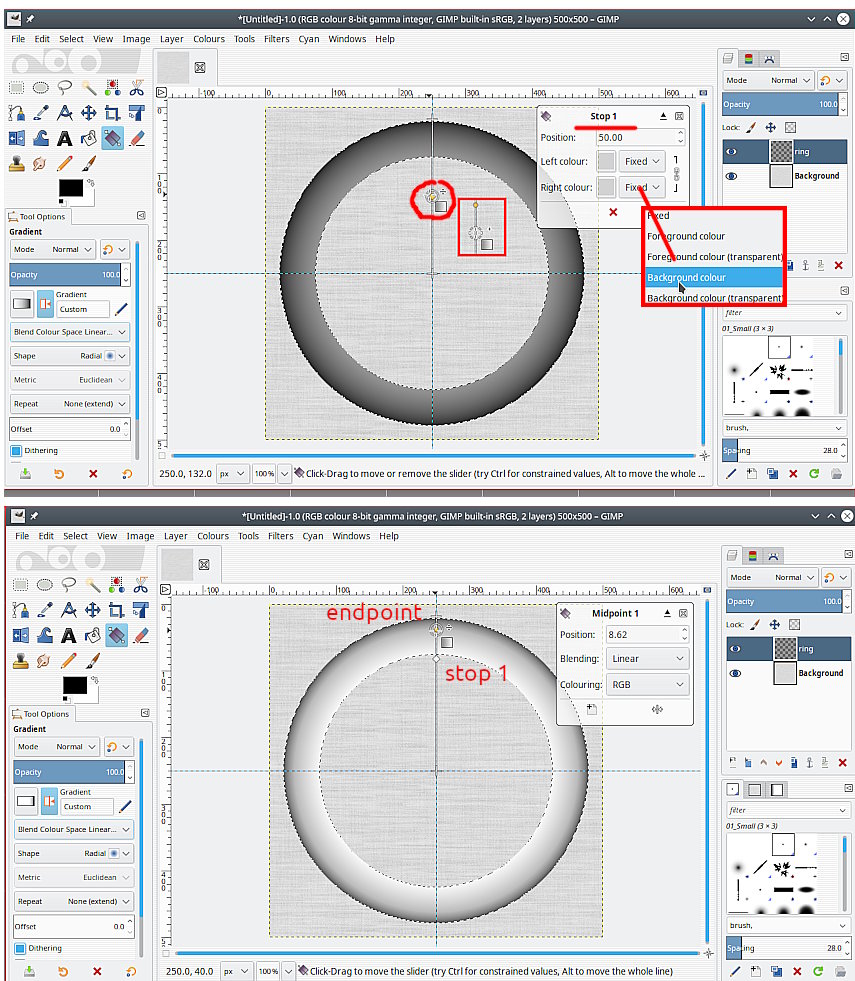Choose Background colour (transparent) option
This screenshot has width=855, height=981.
point(714,298)
